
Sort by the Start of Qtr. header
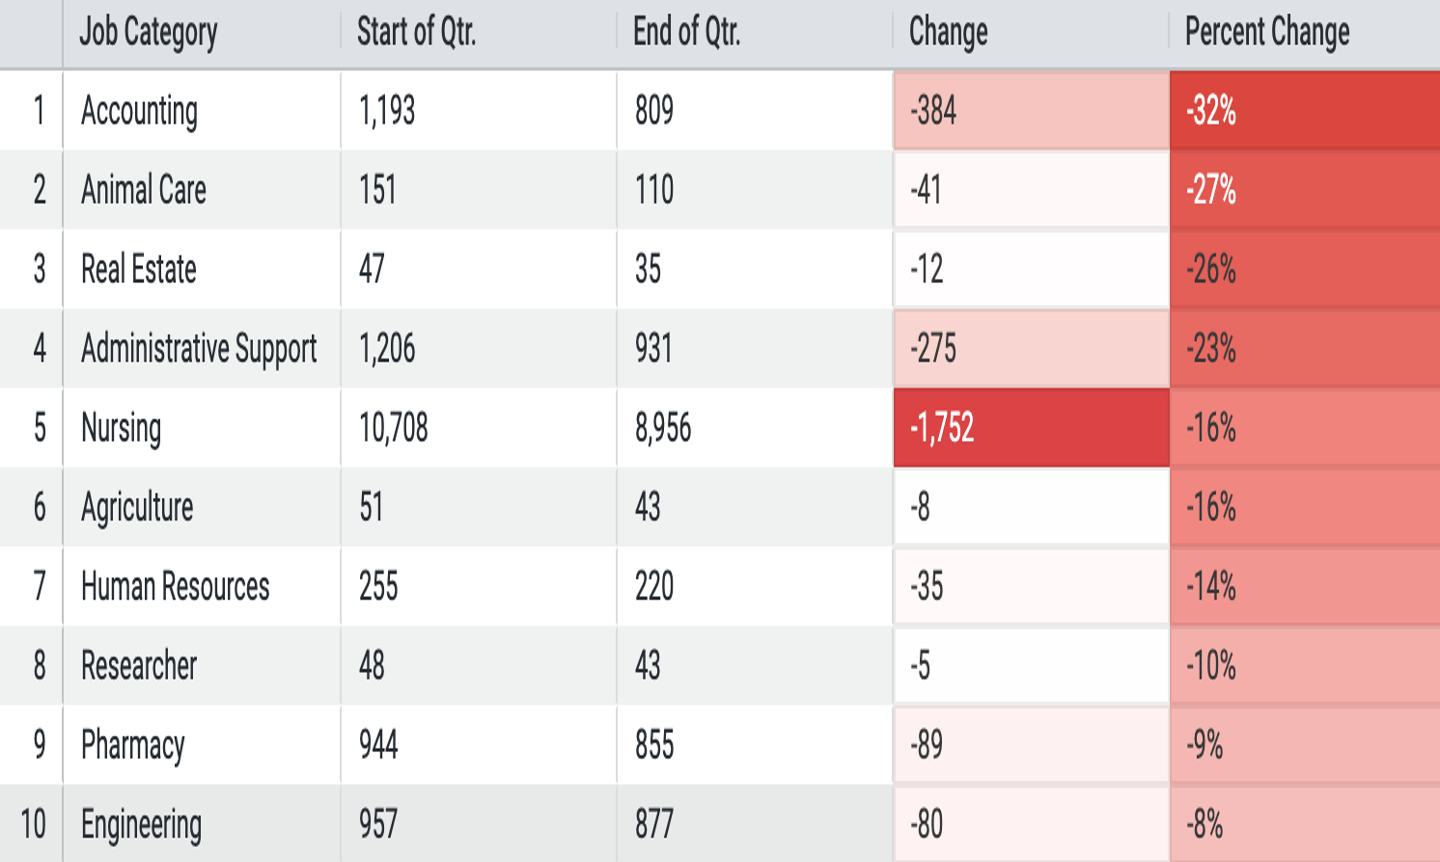[x=478, y=33]
